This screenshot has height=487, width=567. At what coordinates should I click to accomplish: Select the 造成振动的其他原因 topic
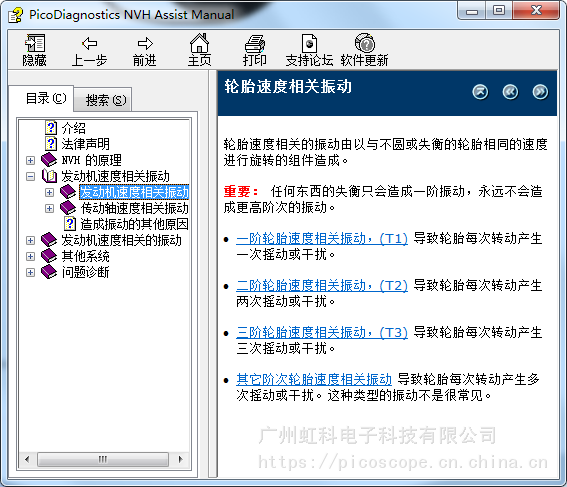pos(134,224)
